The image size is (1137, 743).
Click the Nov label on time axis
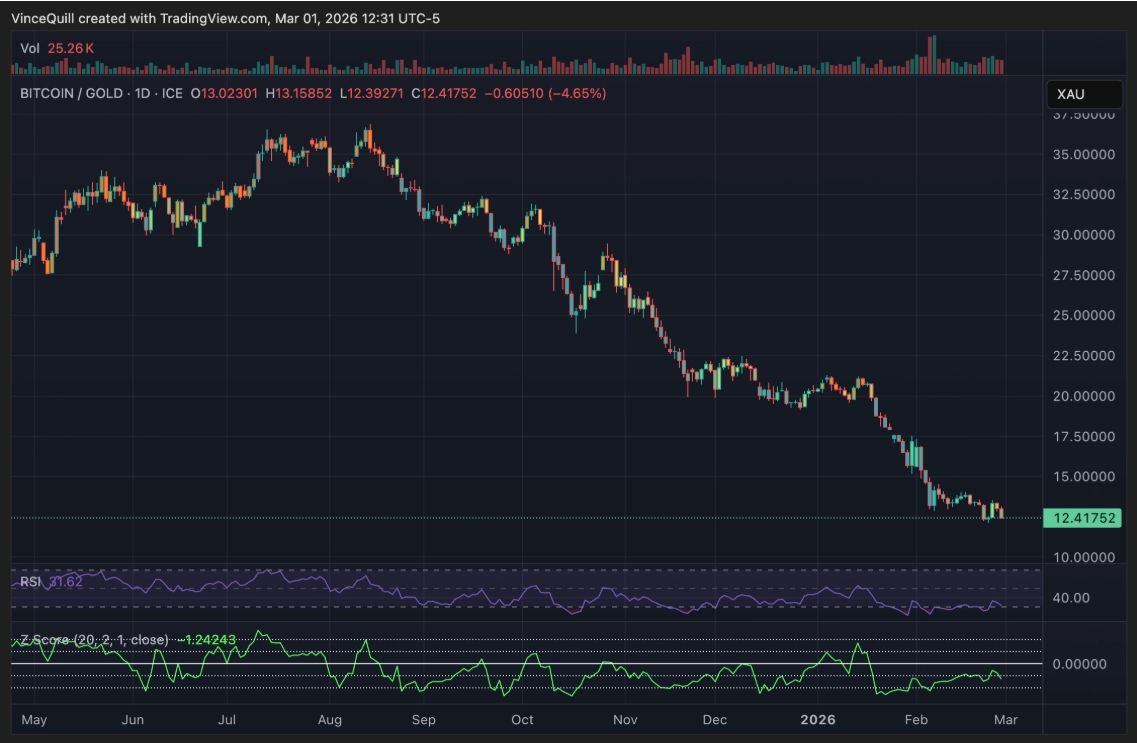[x=625, y=720]
